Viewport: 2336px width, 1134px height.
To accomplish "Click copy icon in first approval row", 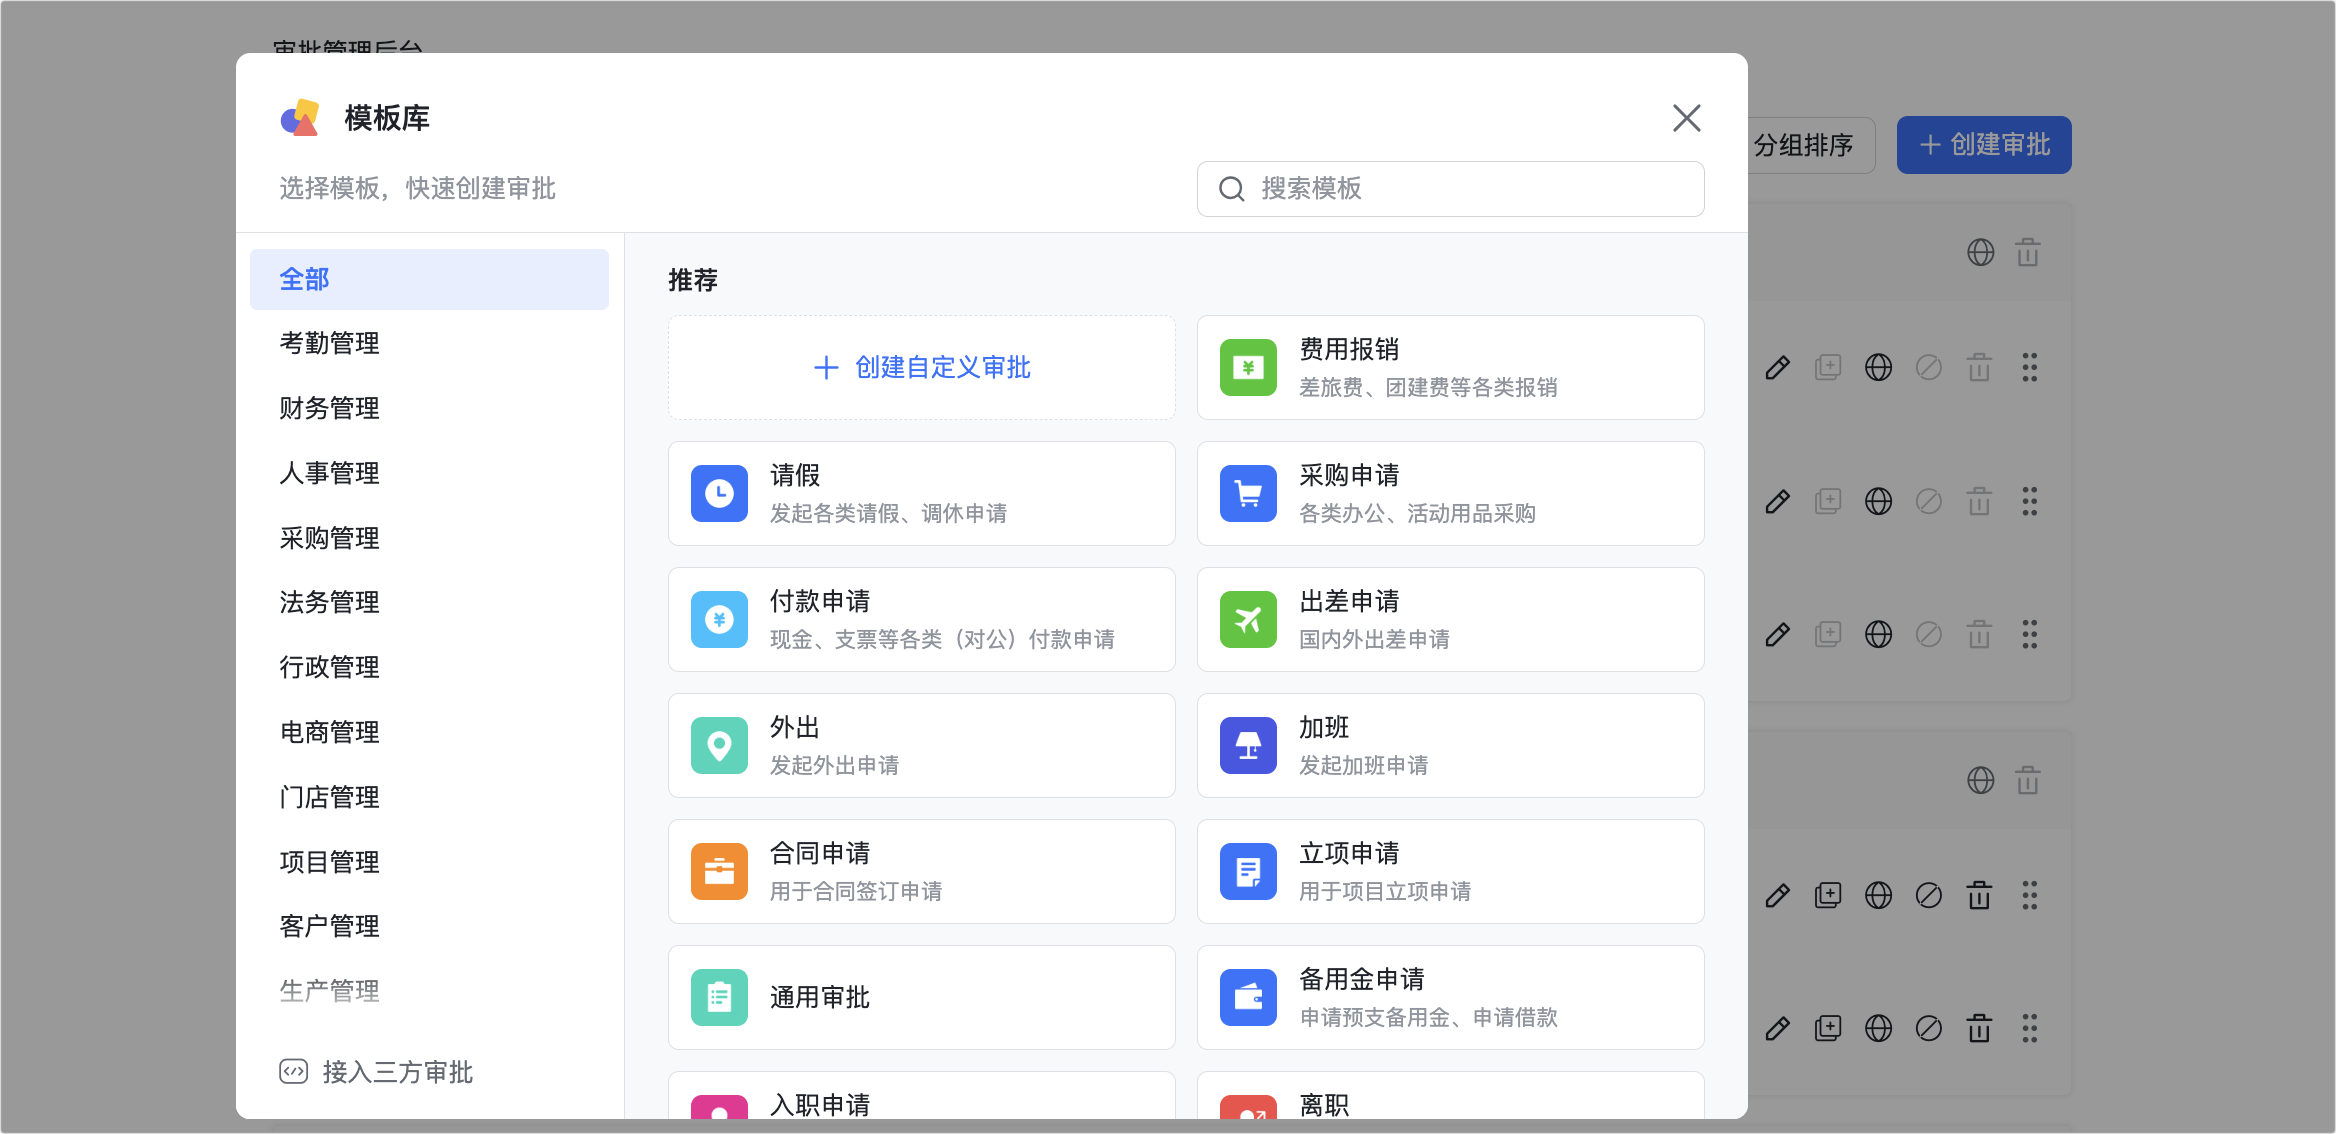I will coord(1828,368).
